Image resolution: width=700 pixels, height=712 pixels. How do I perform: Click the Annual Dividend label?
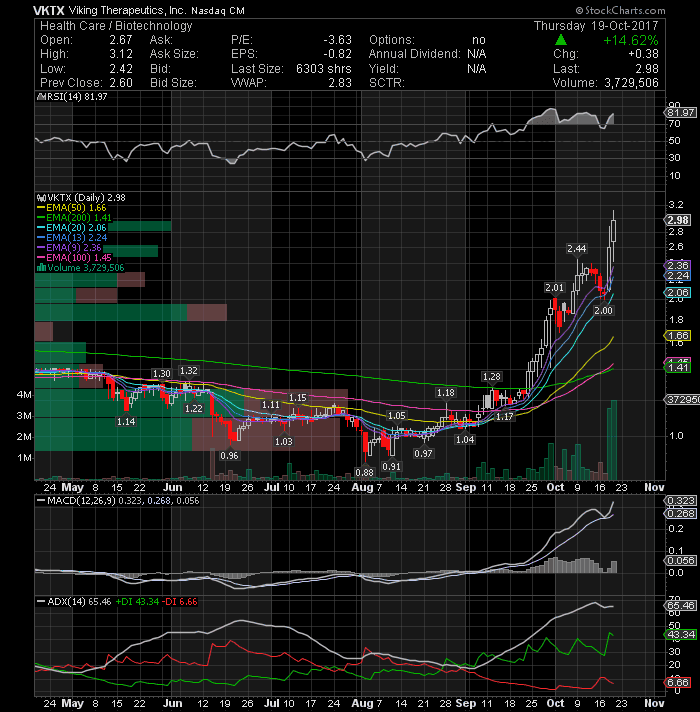[414, 54]
